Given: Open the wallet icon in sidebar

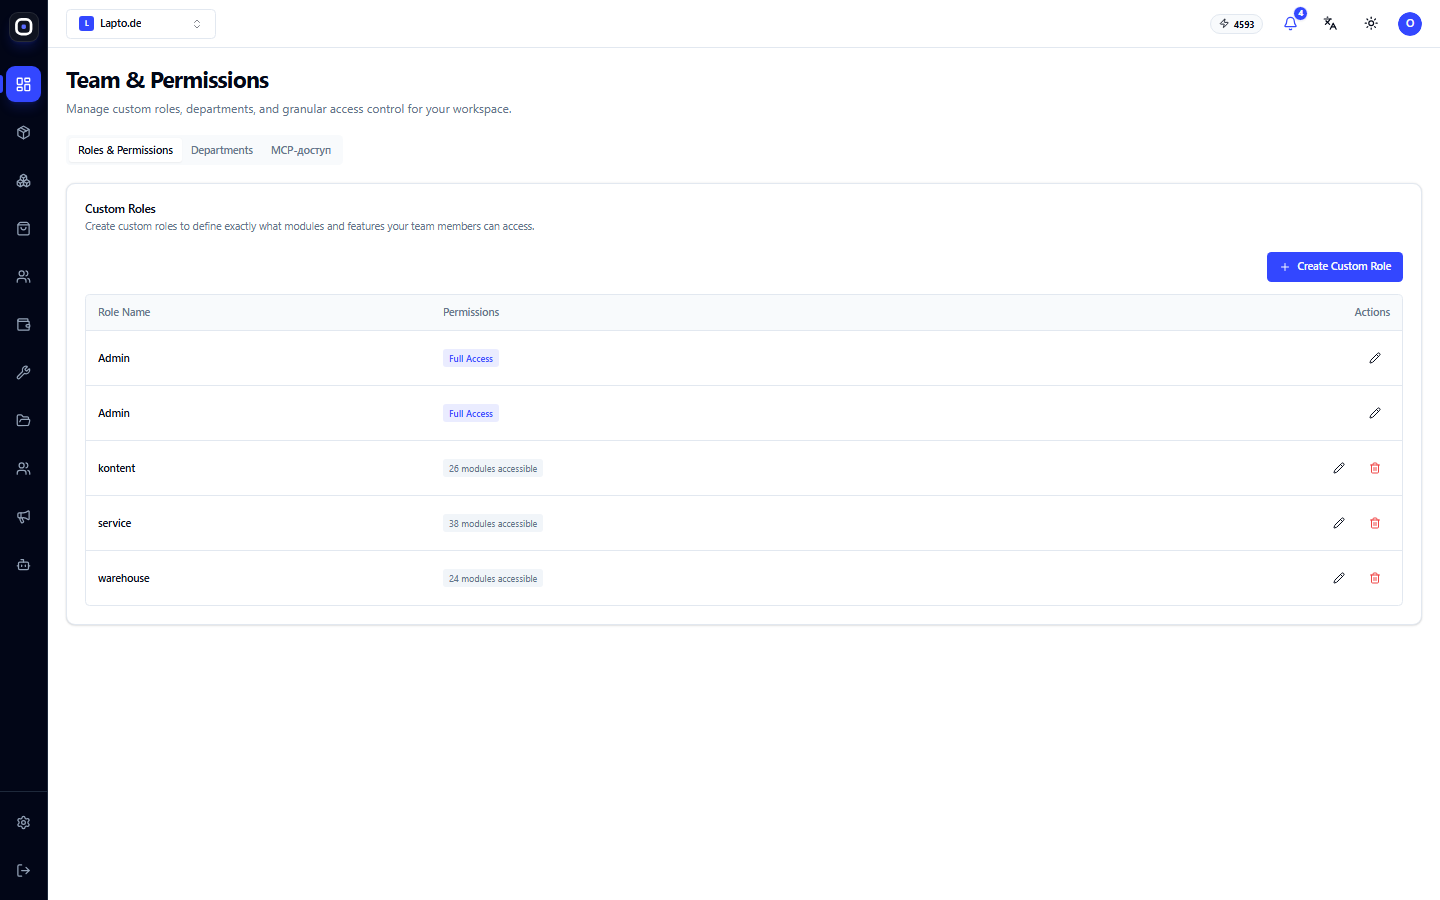Looking at the screenshot, I should pos(24,324).
